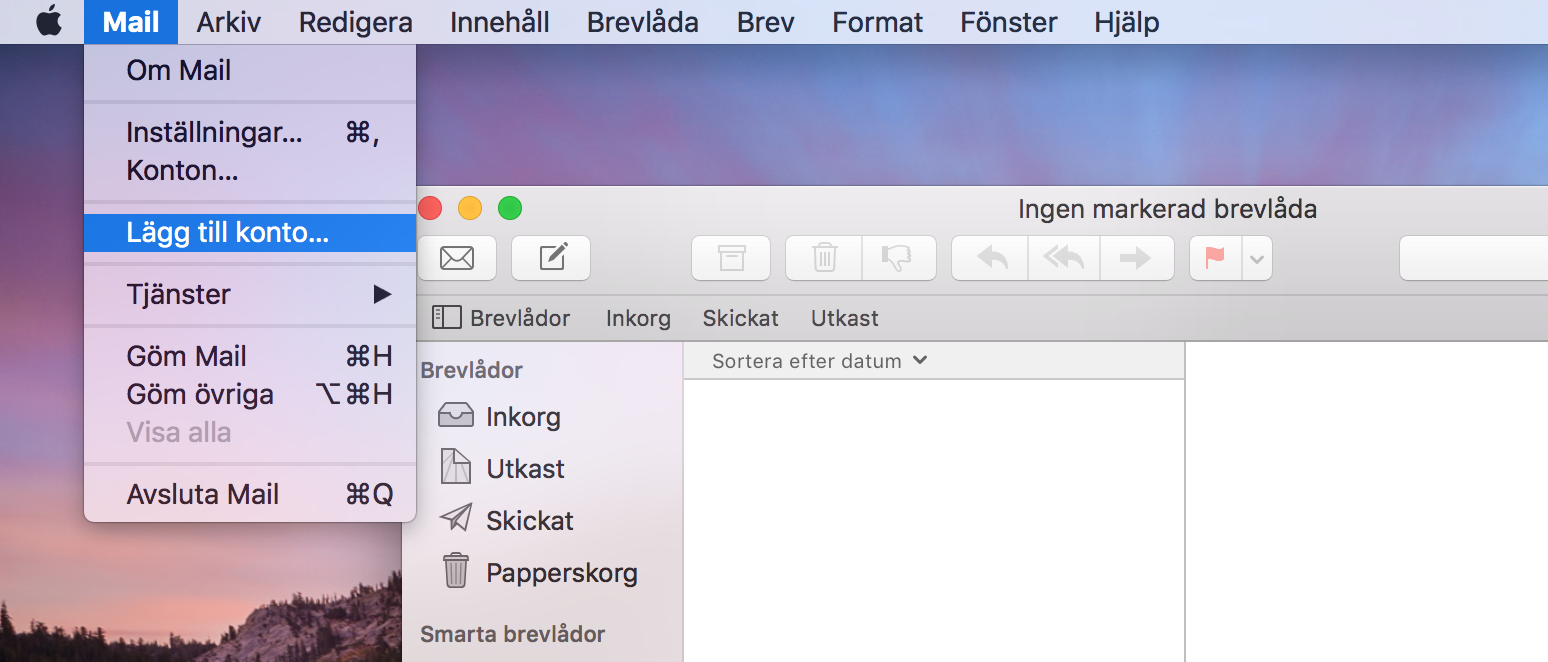Image resolution: width=1548 pixels, height=662 pixels.
Task: Click the window title Ingen markerad brevlåda
Action: (x=1167, y=209)
